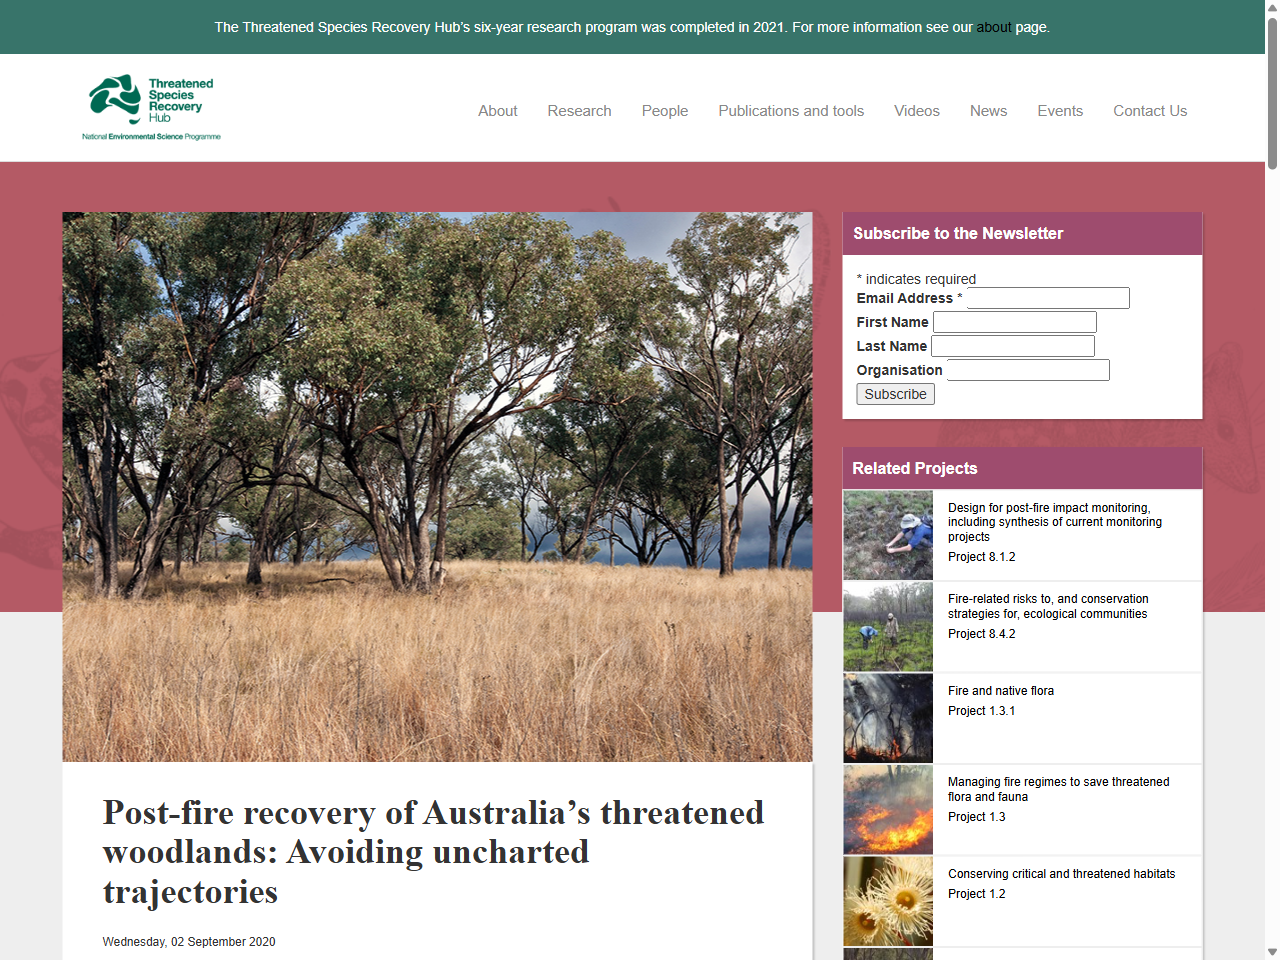Open the Research page
This screenshot has height=960, width=1280.
pos(579,111)
